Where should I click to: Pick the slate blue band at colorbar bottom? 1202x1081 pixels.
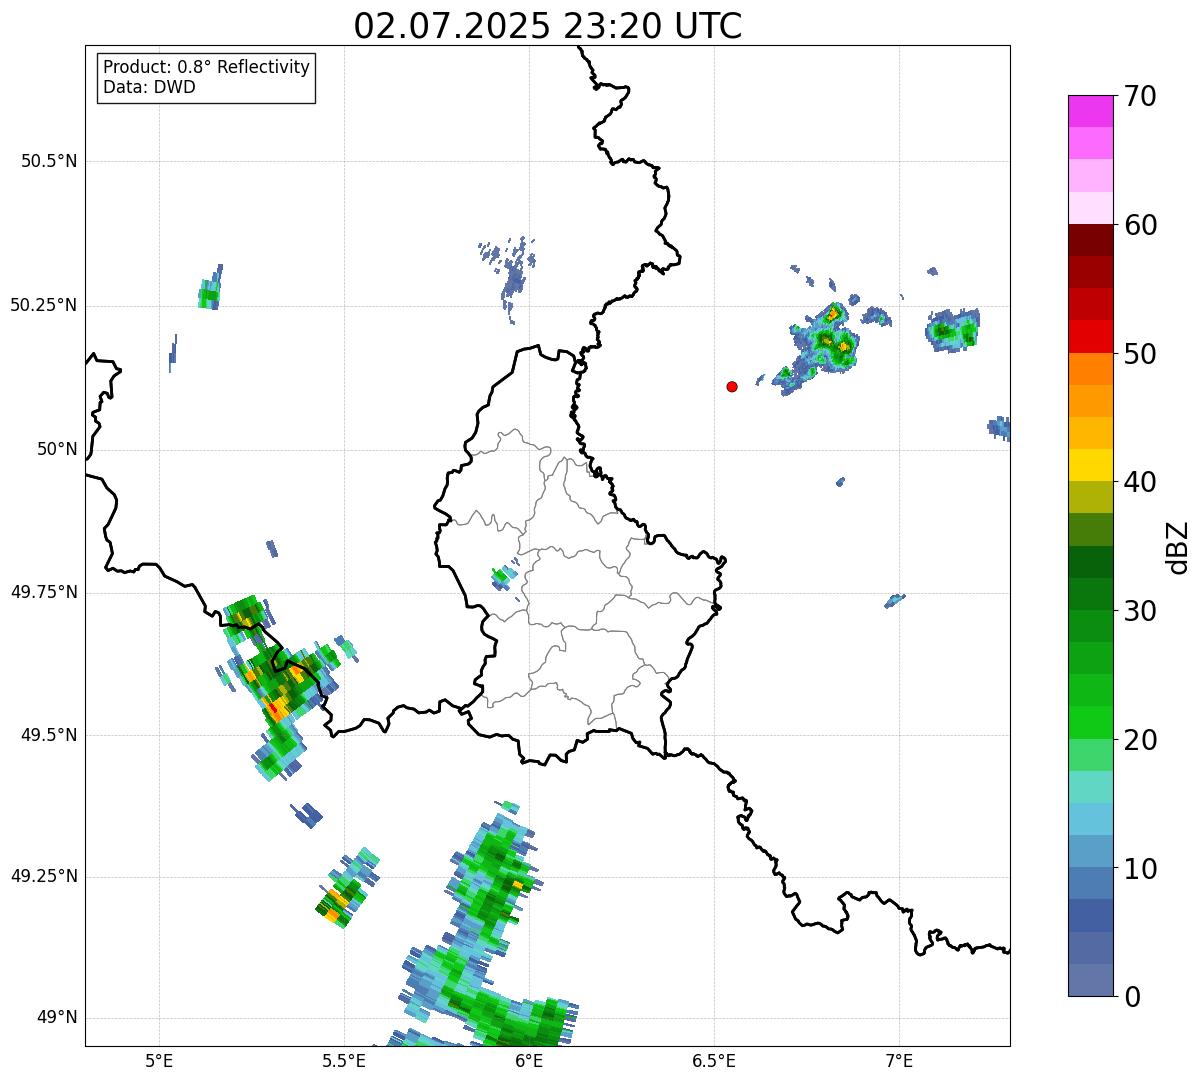click(x=1090, y=980)
